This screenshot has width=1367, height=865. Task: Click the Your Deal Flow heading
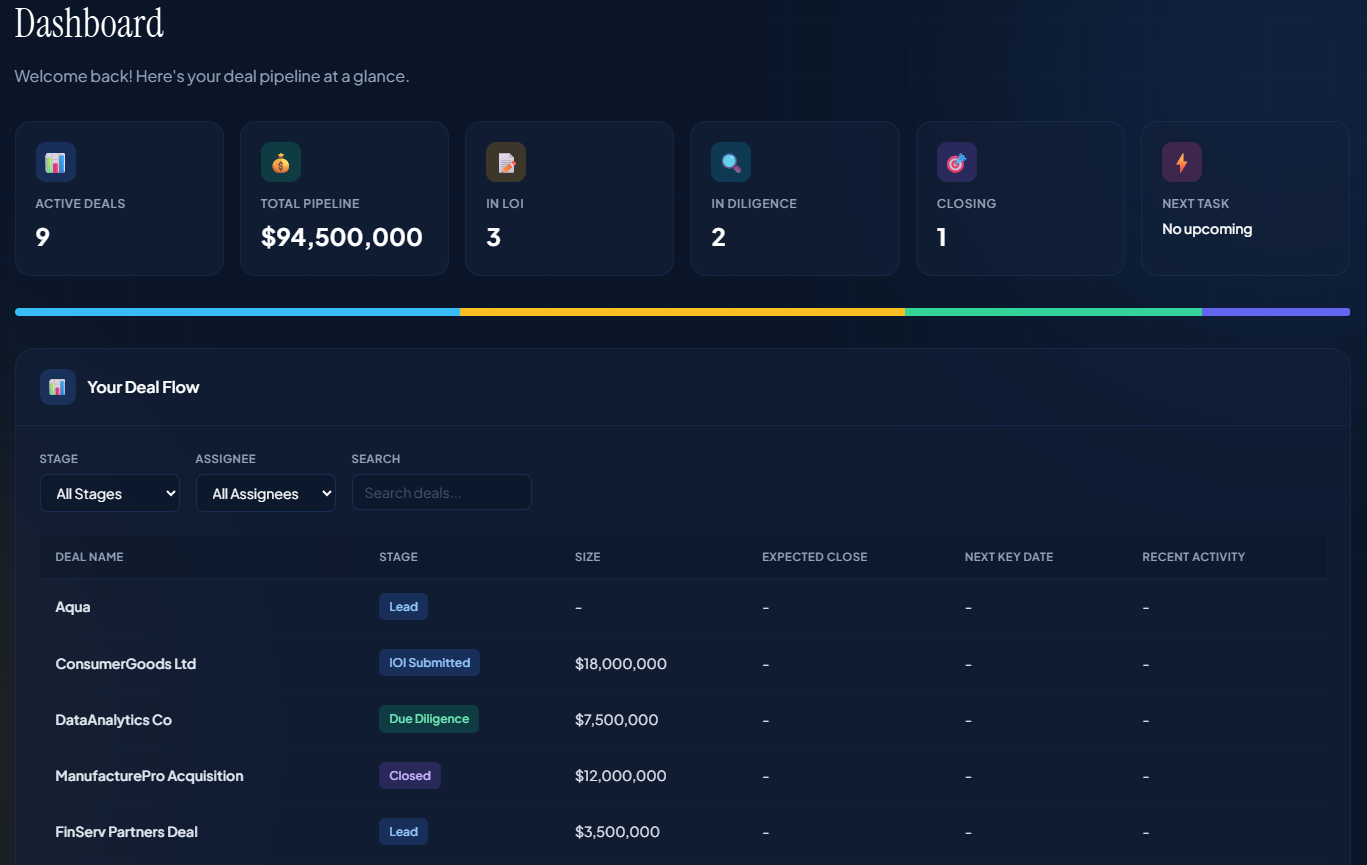(x=143, y=387)
